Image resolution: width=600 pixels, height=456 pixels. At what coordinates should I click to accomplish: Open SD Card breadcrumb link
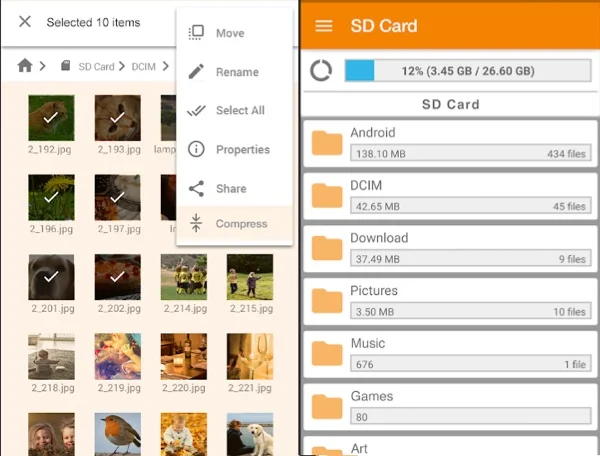tap(96, 67)
